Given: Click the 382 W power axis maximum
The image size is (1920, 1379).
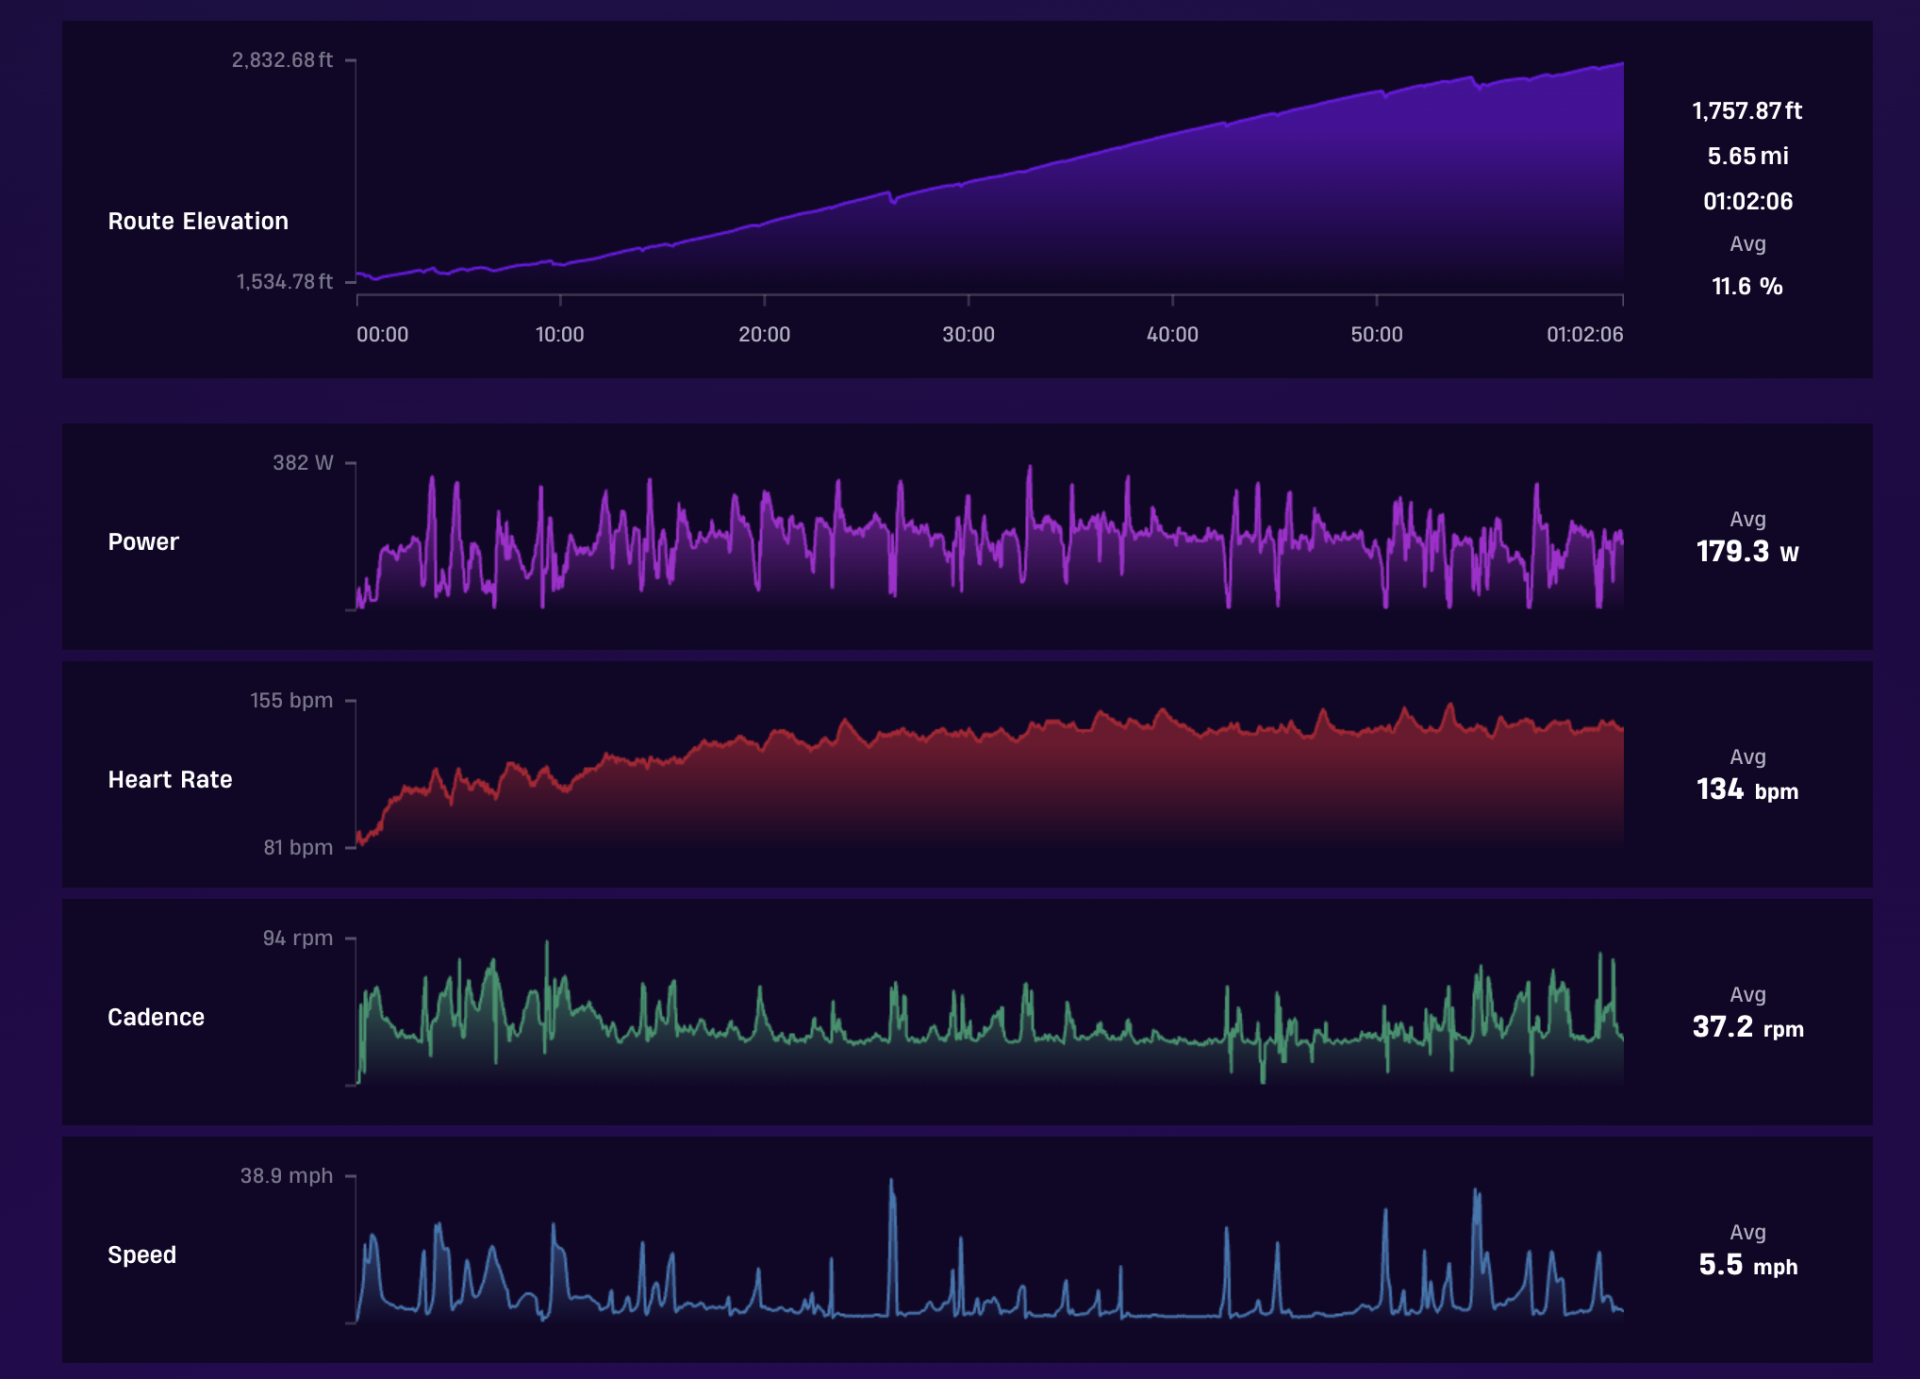Looking at the screenshot, I should pos(303,463).
